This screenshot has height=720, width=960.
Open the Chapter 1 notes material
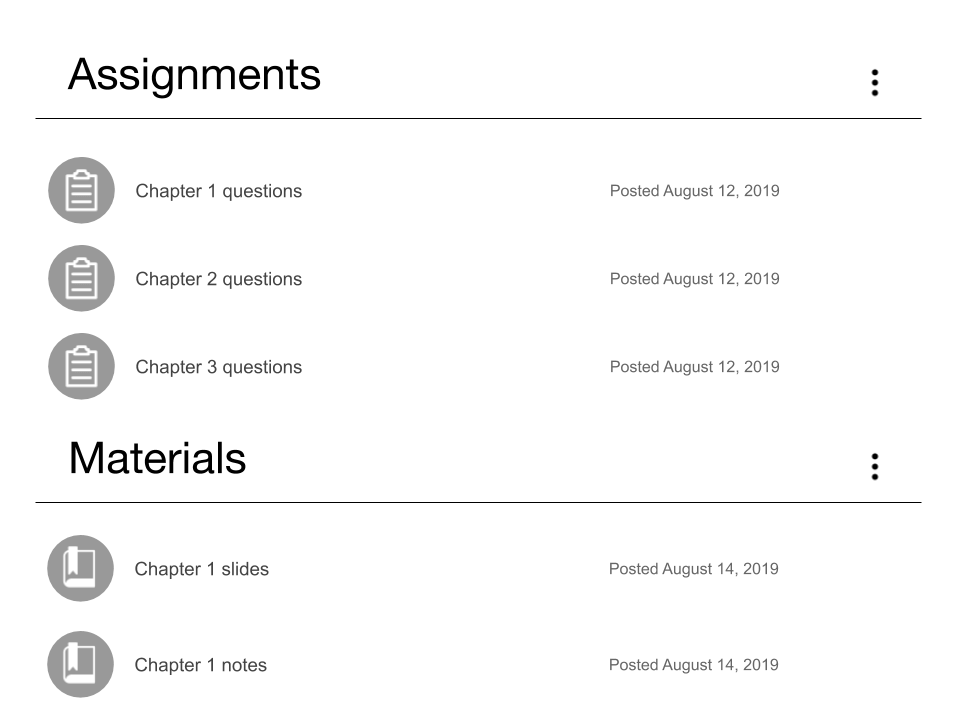click(x=200, y=665)
